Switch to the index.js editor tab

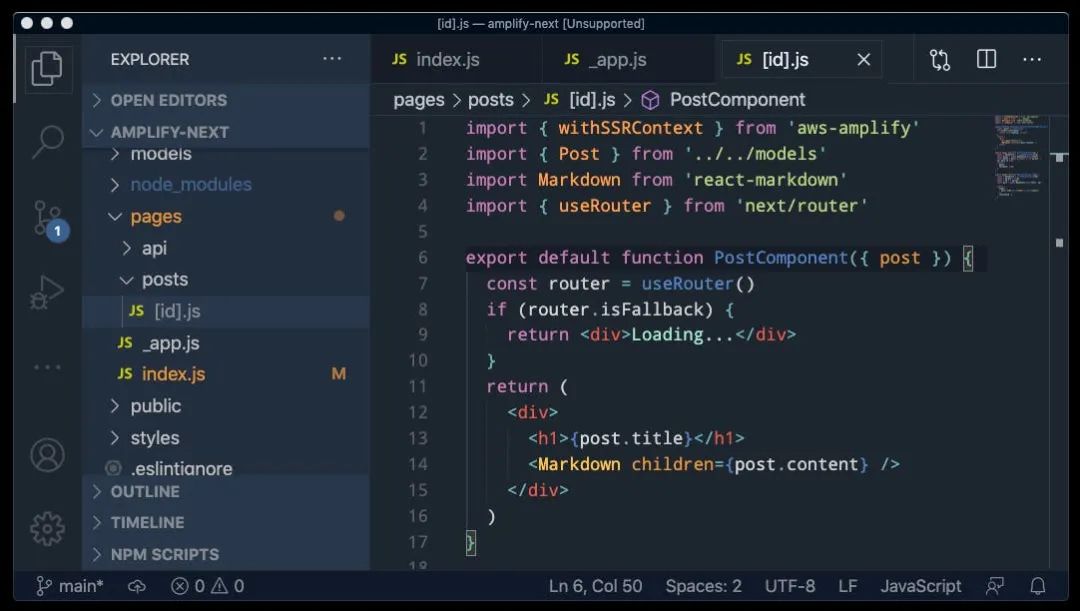457,60
